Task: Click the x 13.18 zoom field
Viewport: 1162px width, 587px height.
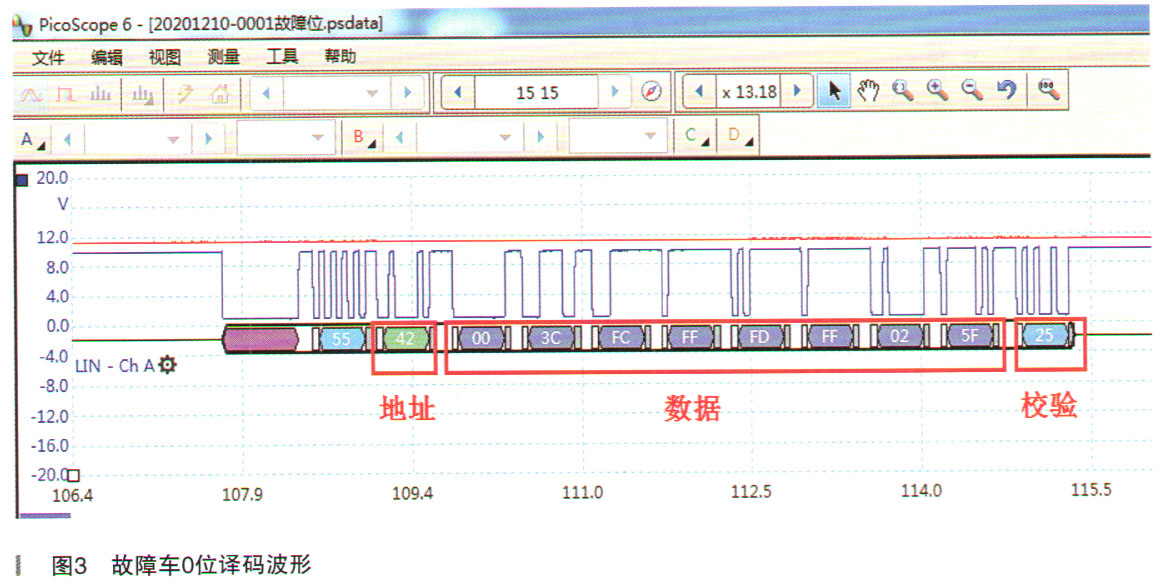Action: pos(748,92)
